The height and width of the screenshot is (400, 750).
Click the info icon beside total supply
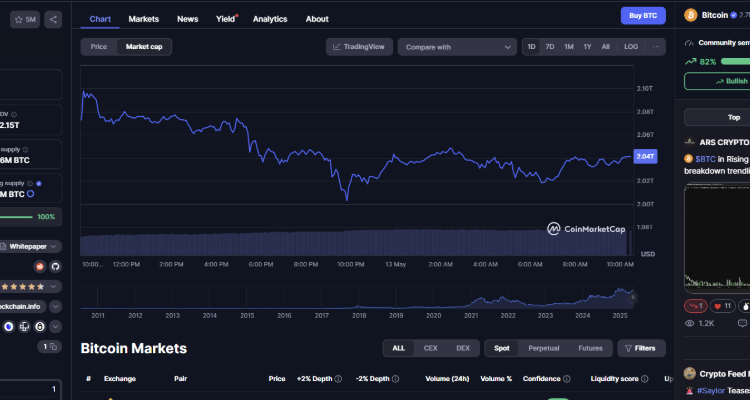coord(25,149)
